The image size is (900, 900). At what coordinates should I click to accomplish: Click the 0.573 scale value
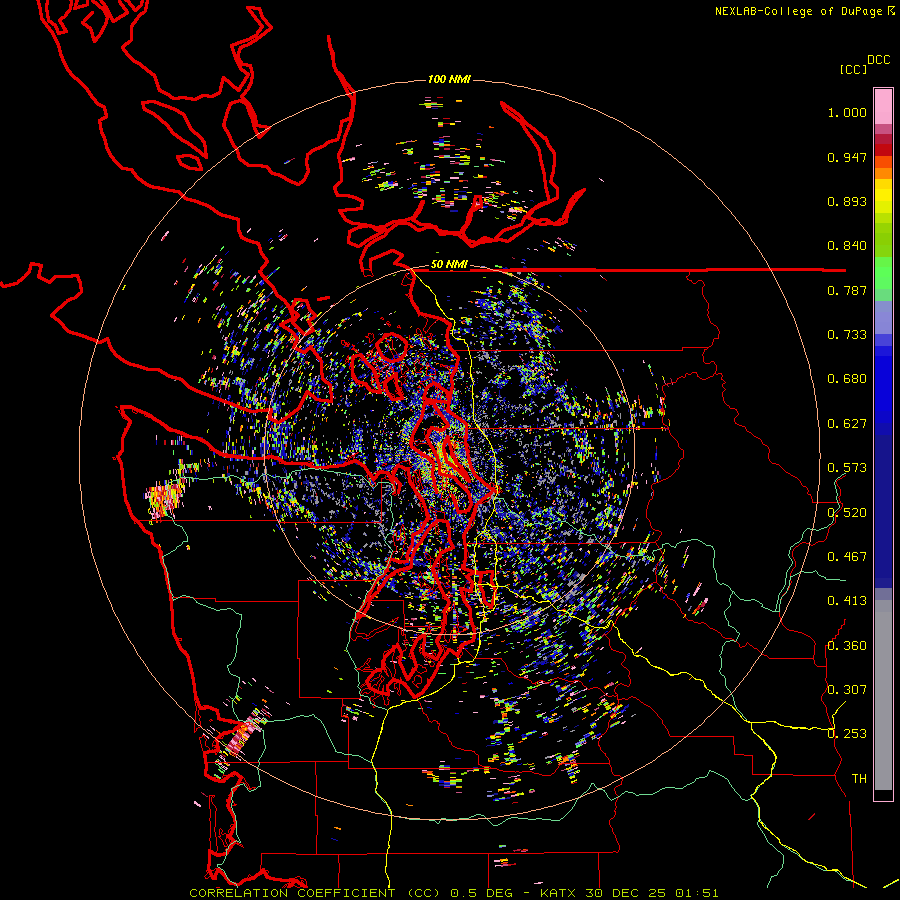coord(847,468)
